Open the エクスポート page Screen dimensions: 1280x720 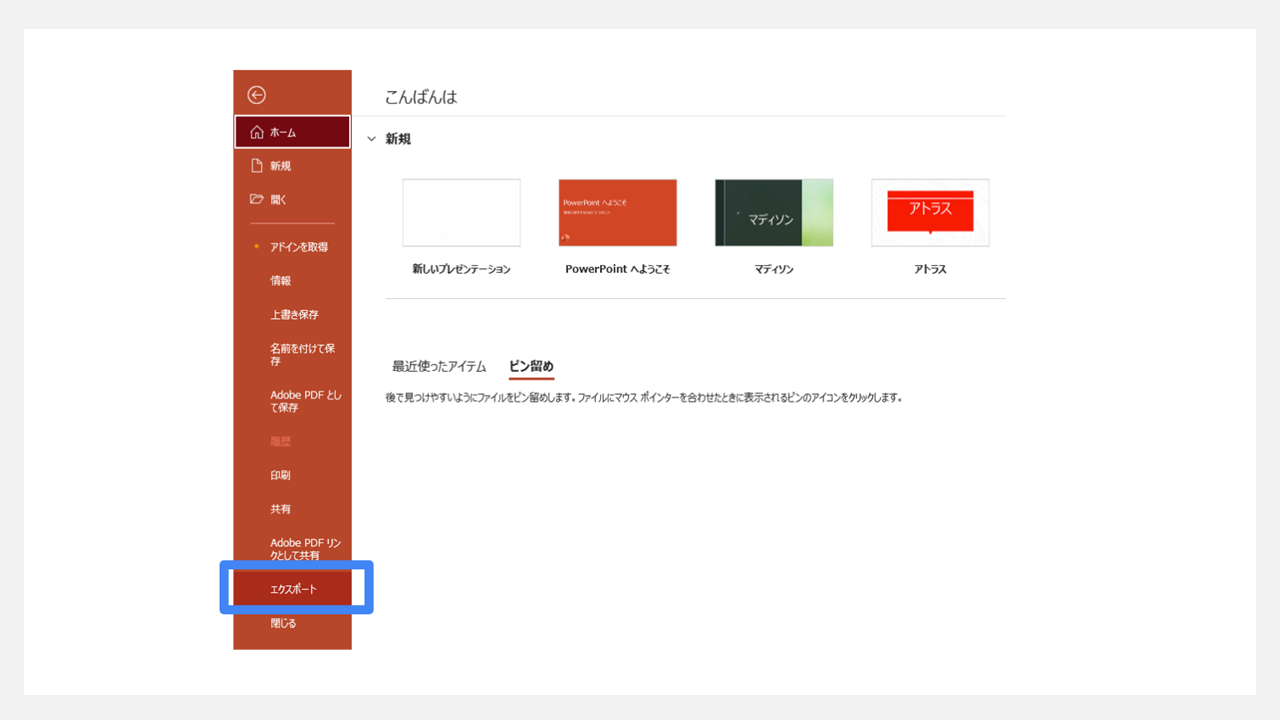click(x=292, y=589)
